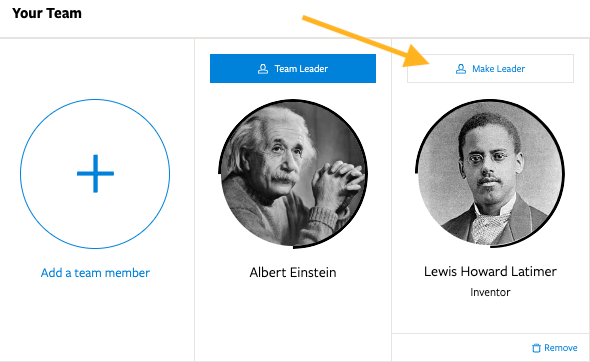Make Lewis Howard Latimer the leader
This screenshot has height=362, width=590.
(490, 68)
